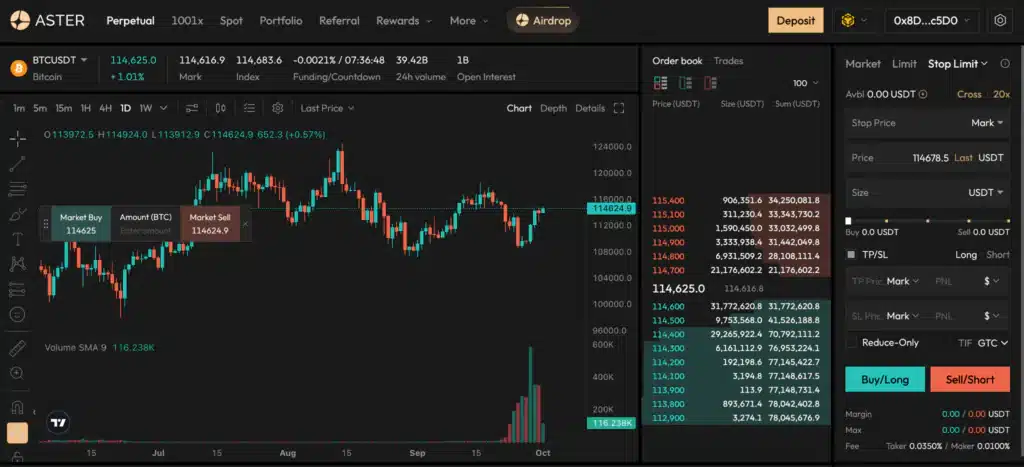Screen dimensions: 1024x467
Task: Show asks-only order book view
Action: click(x=711, y=84)
